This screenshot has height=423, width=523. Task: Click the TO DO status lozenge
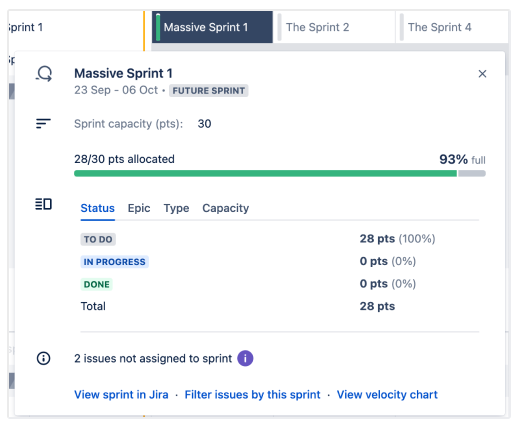(x=98, y=239)
